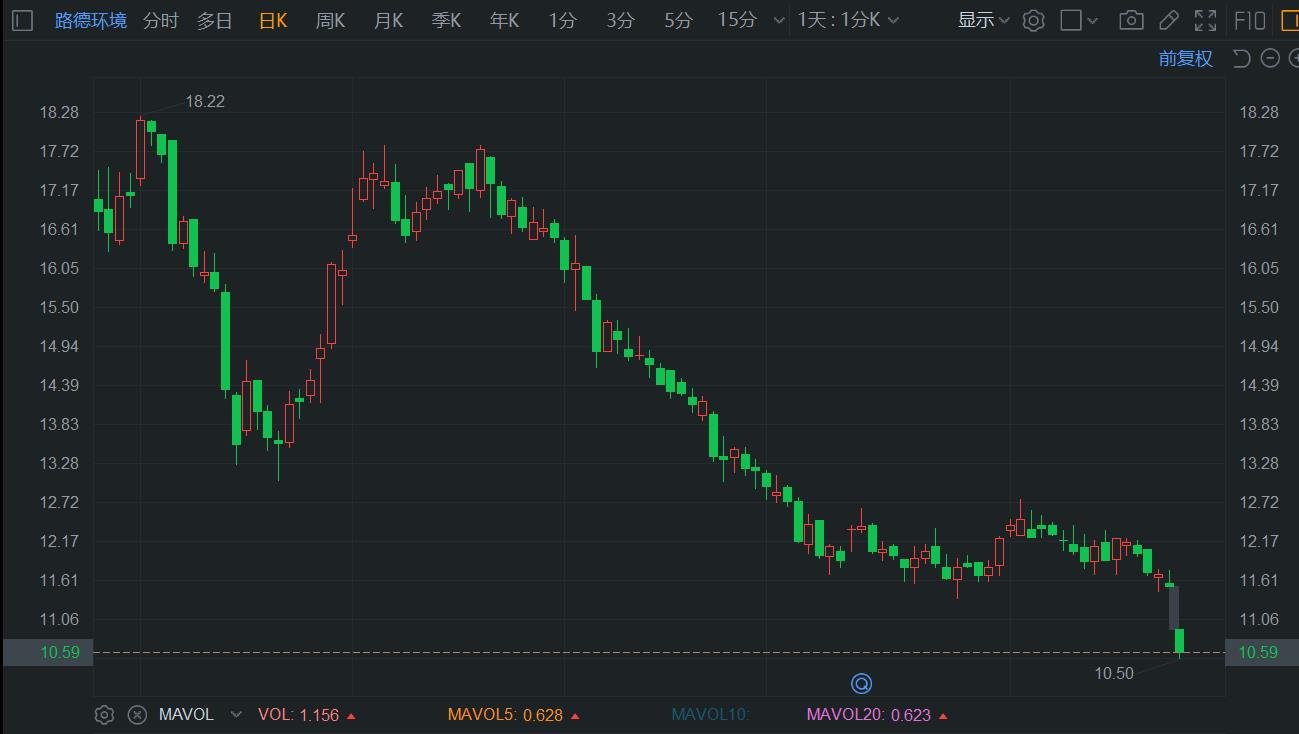Click the @ event marker on timeline
Screen dimensions: 1299x734
[861, 684]
